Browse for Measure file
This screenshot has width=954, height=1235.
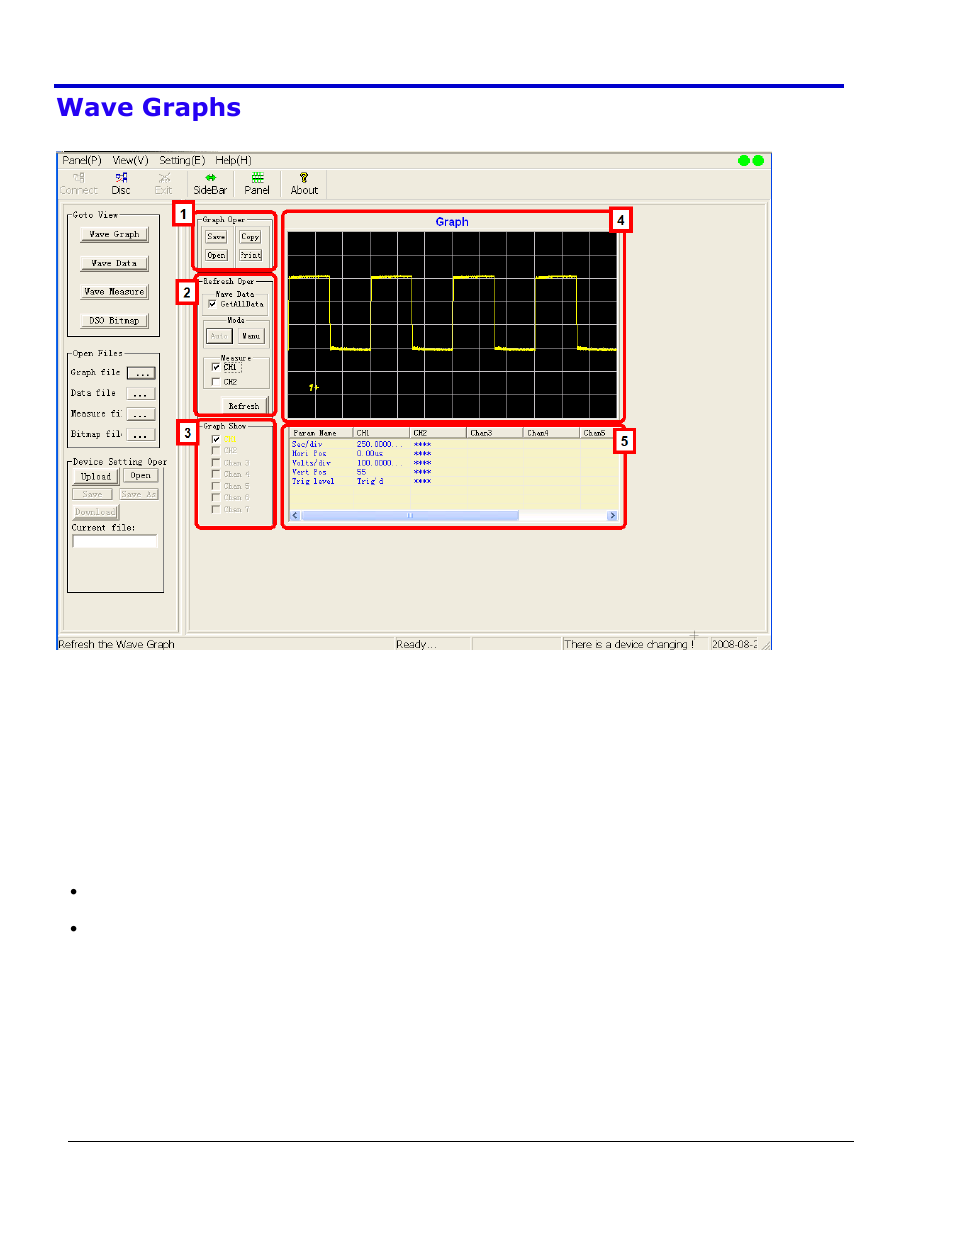coord(141,414)
